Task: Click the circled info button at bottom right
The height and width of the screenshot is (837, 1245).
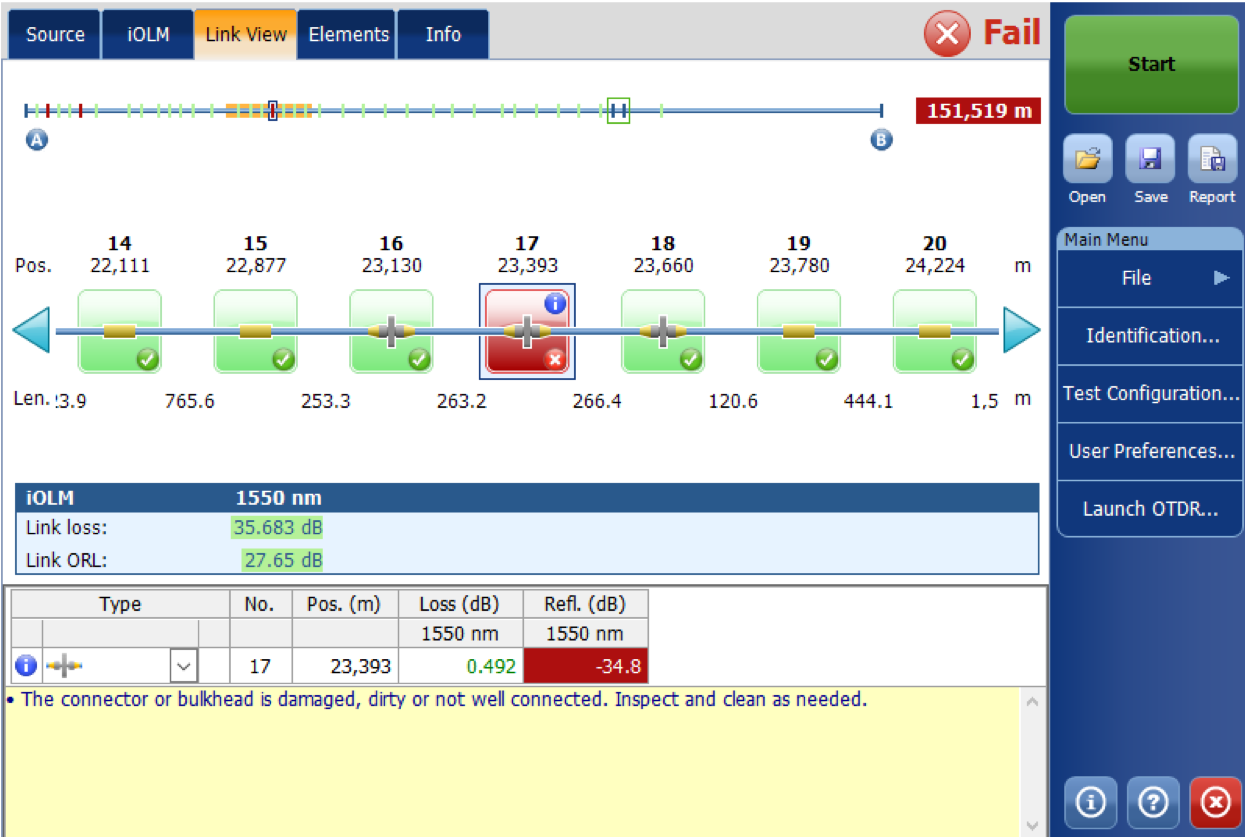Action: point(1090,801)
